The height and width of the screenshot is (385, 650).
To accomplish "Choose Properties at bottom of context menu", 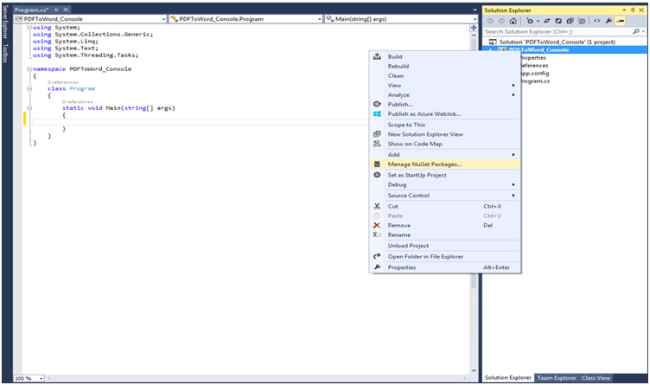I will tap(445, 268).
